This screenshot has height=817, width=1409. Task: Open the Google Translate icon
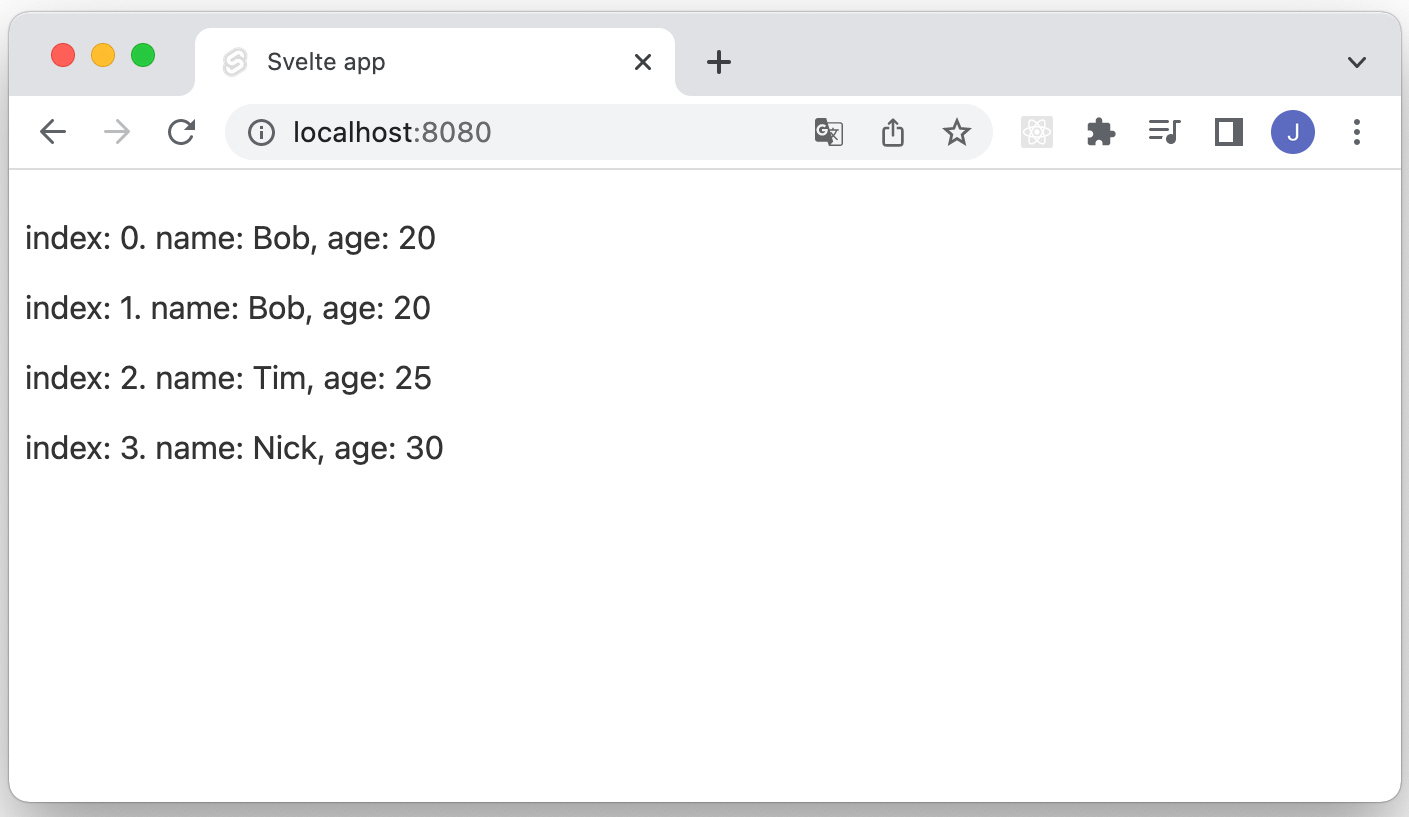pos(828,132)
